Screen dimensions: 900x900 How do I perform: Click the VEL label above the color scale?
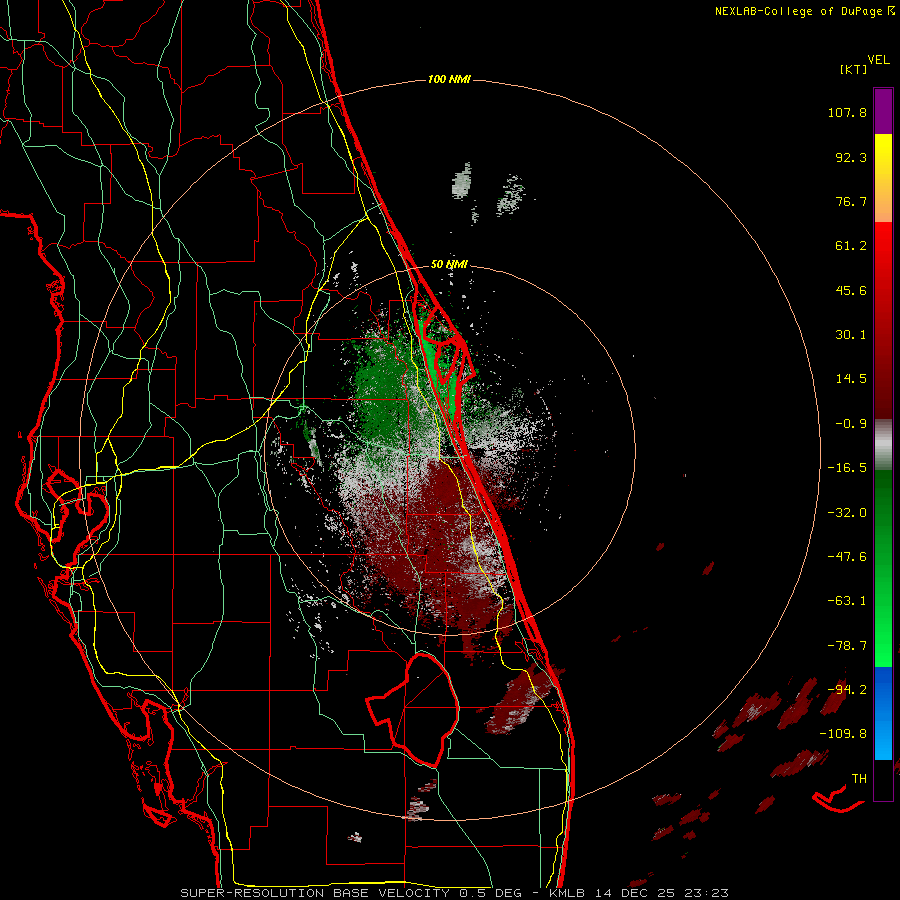tap(878, 59)
